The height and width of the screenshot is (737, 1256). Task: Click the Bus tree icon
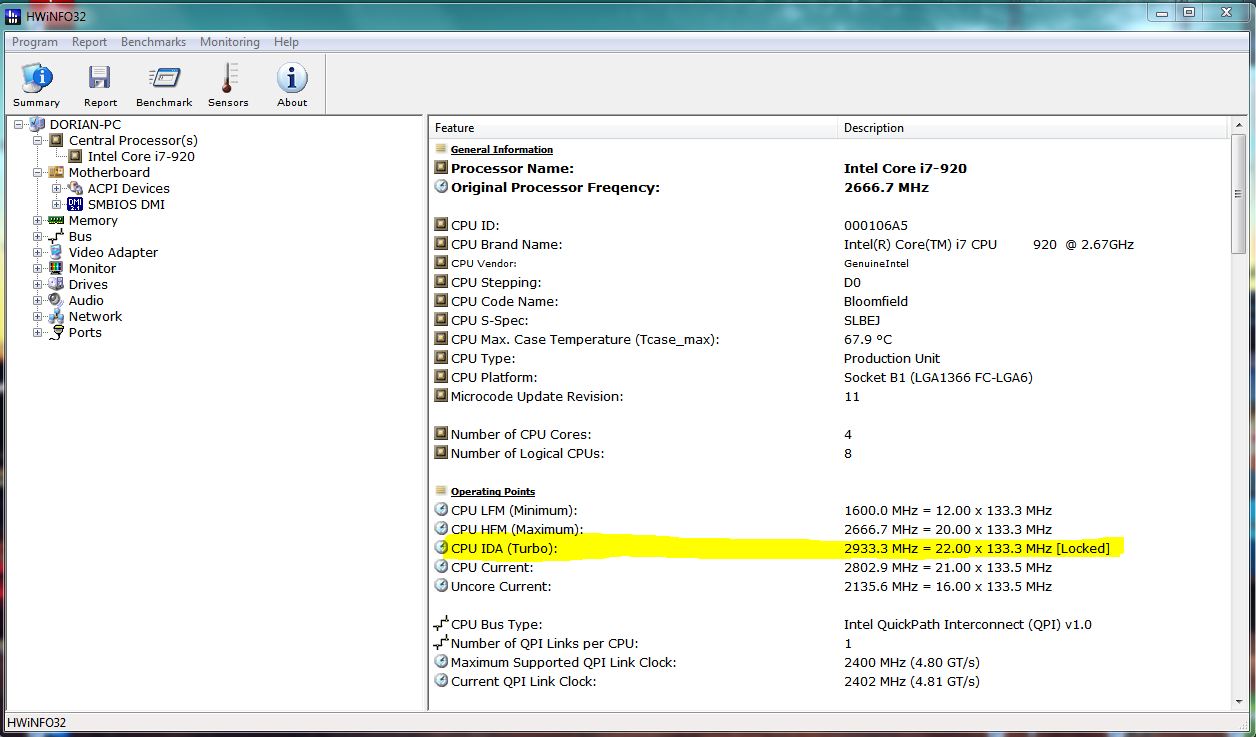pos(56,236)
